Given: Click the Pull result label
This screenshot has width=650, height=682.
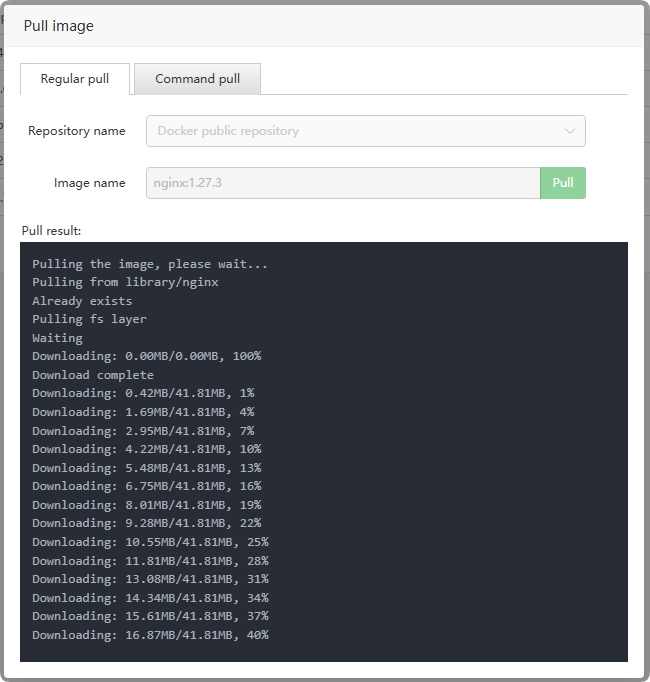Looking at the screenshot, I should (51, 231).
